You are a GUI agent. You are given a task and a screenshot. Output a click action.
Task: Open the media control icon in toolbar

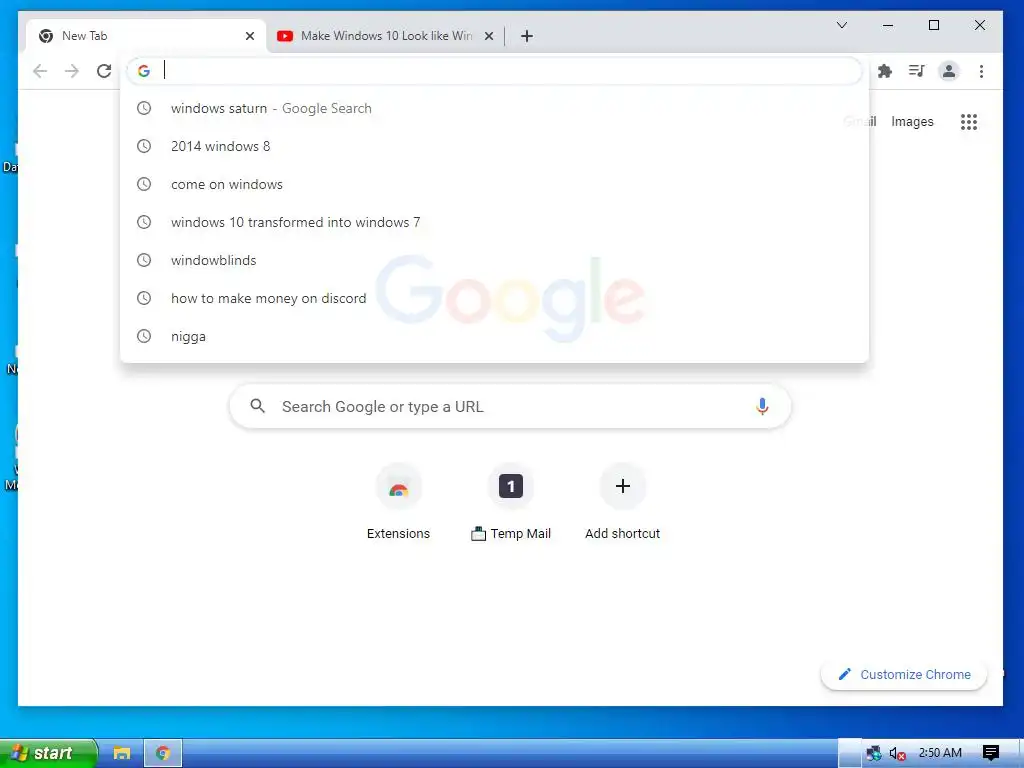(x=917, y=71)
